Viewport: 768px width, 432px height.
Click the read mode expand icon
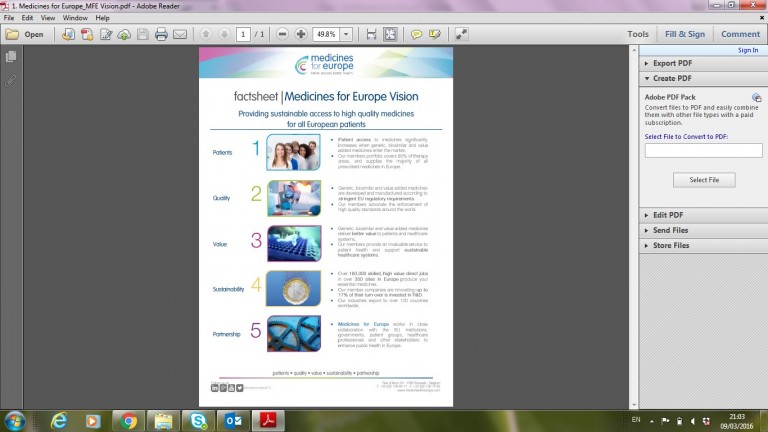point(461,34)
